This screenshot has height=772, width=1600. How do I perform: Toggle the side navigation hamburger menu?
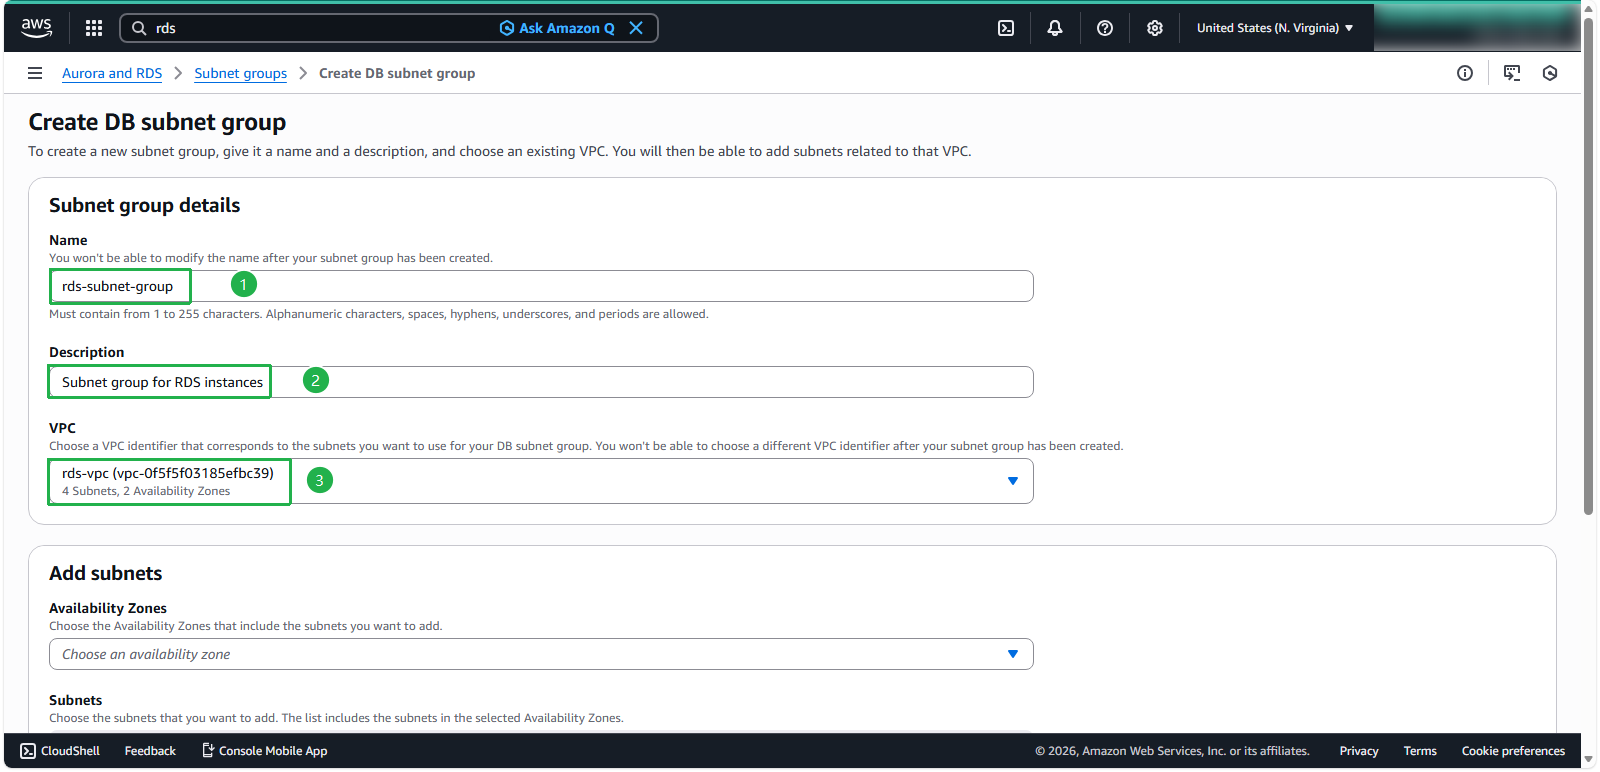35,73
